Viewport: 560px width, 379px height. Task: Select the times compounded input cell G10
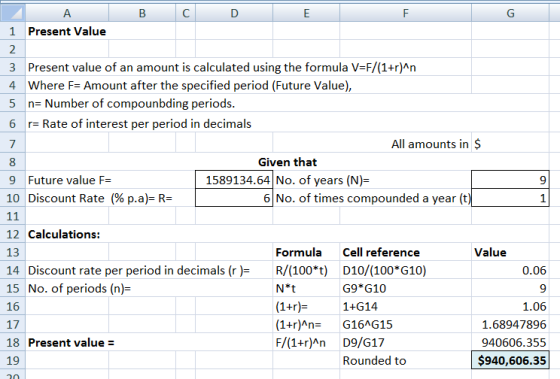[x=510, y=198]
